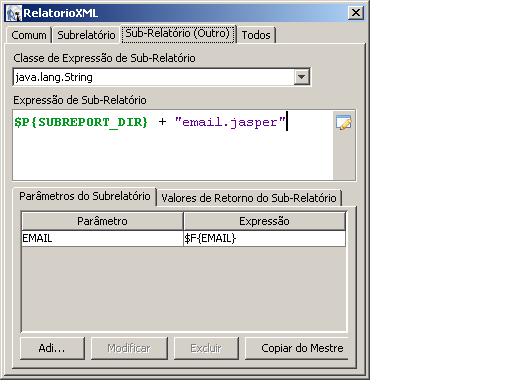Click the RelatorioXML title bar app icon
This screenshot has height=384, width=512.
pyautogui.click(x=14, y=13)
